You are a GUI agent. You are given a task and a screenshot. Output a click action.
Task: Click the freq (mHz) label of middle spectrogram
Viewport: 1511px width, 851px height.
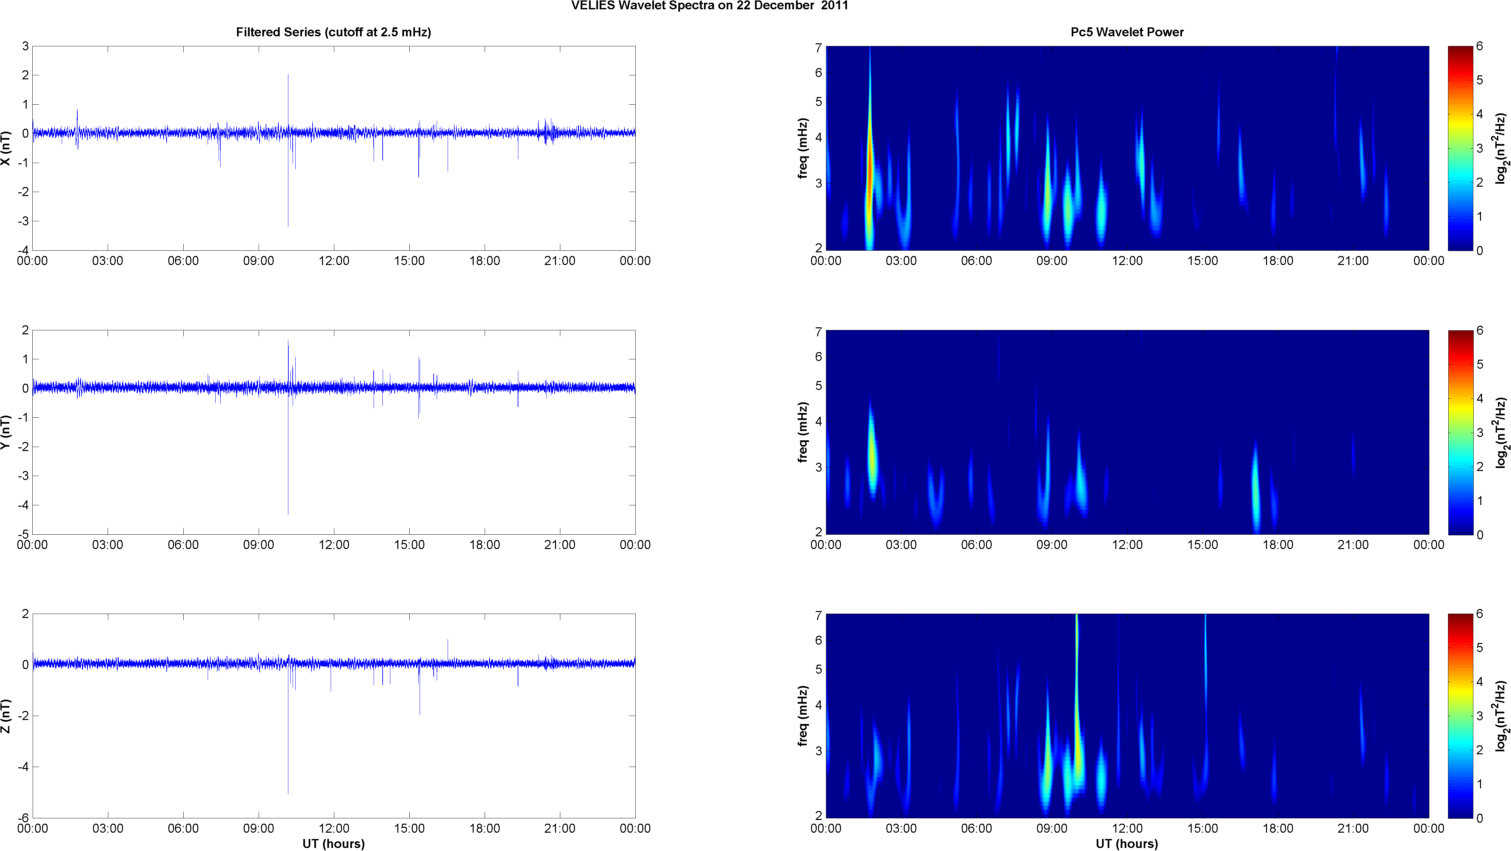point(803,432)
